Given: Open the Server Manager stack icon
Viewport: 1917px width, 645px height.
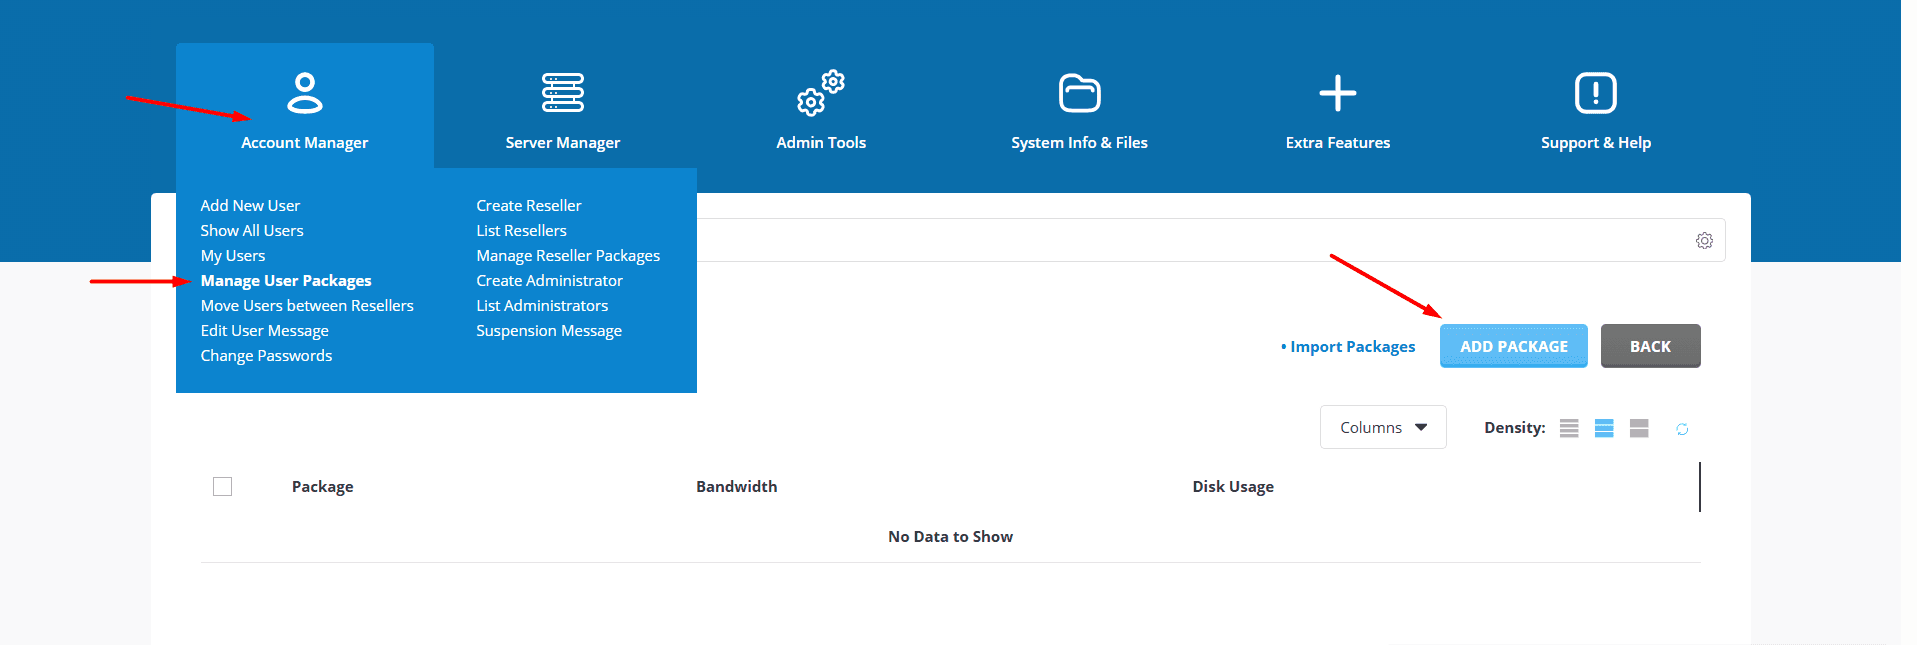Looking at the screenshot, I should (562, 93).
